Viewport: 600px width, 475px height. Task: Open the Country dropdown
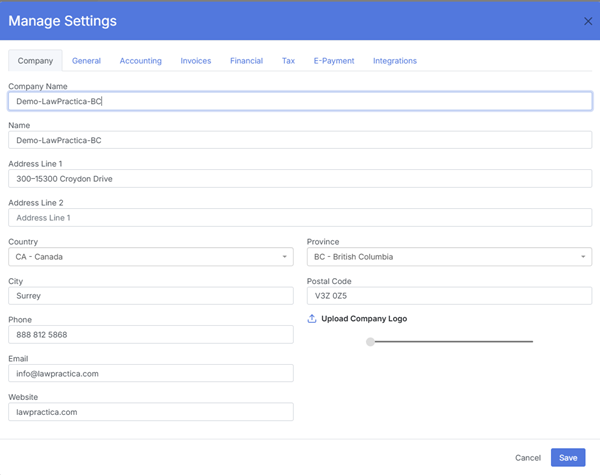click(150, 257)
